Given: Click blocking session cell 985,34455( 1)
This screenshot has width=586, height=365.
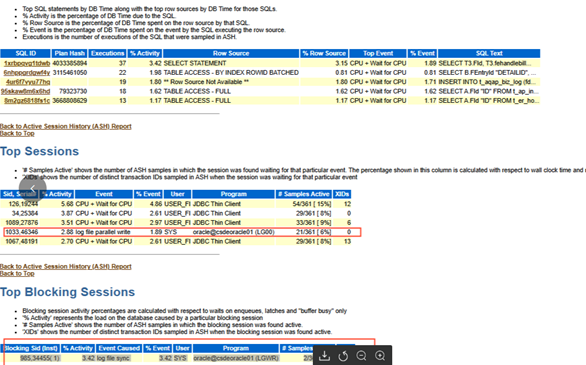Looking at the screenshot, I should tap(40, 358).
